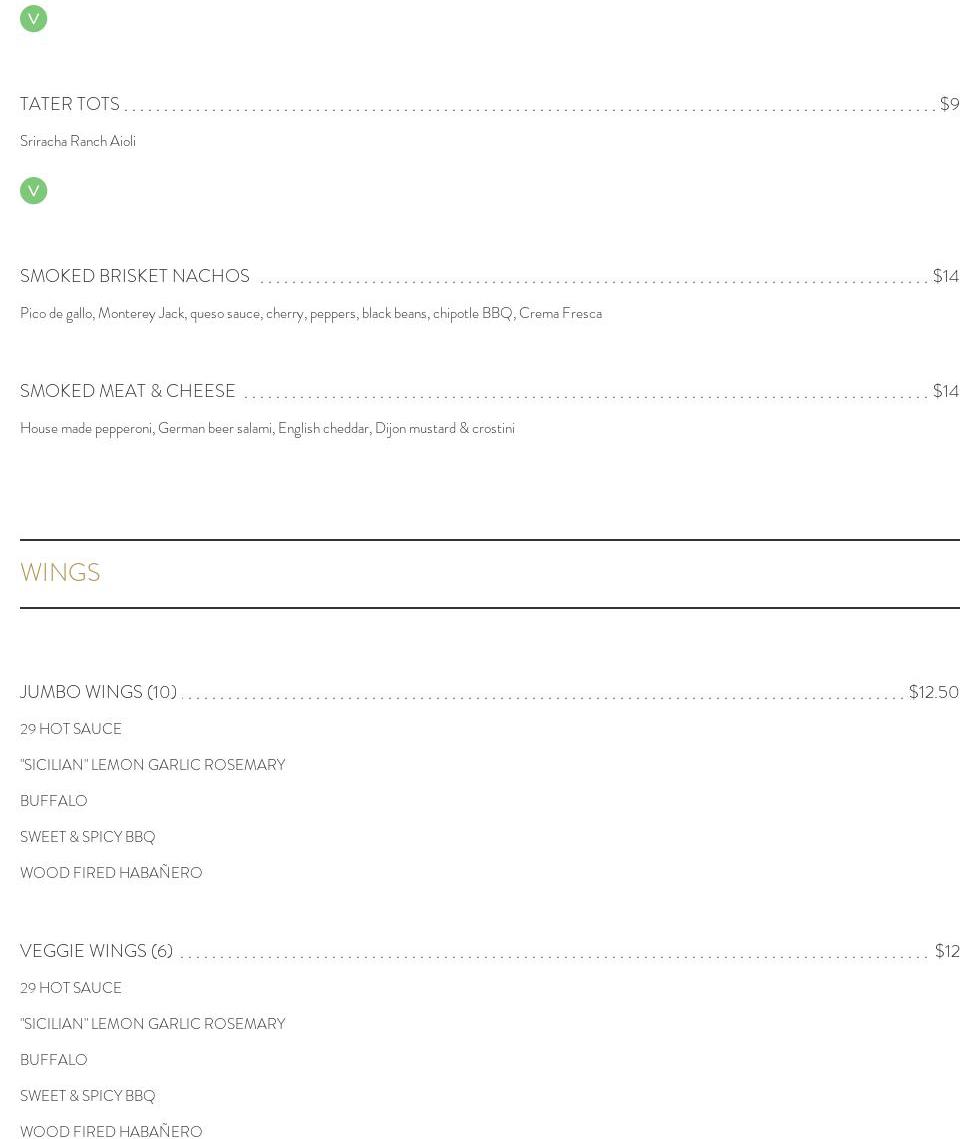Click the Smoked Meat & Cheese $14 price
The width and height of the screenshot is (965, 1139).
tap(945, 391)
